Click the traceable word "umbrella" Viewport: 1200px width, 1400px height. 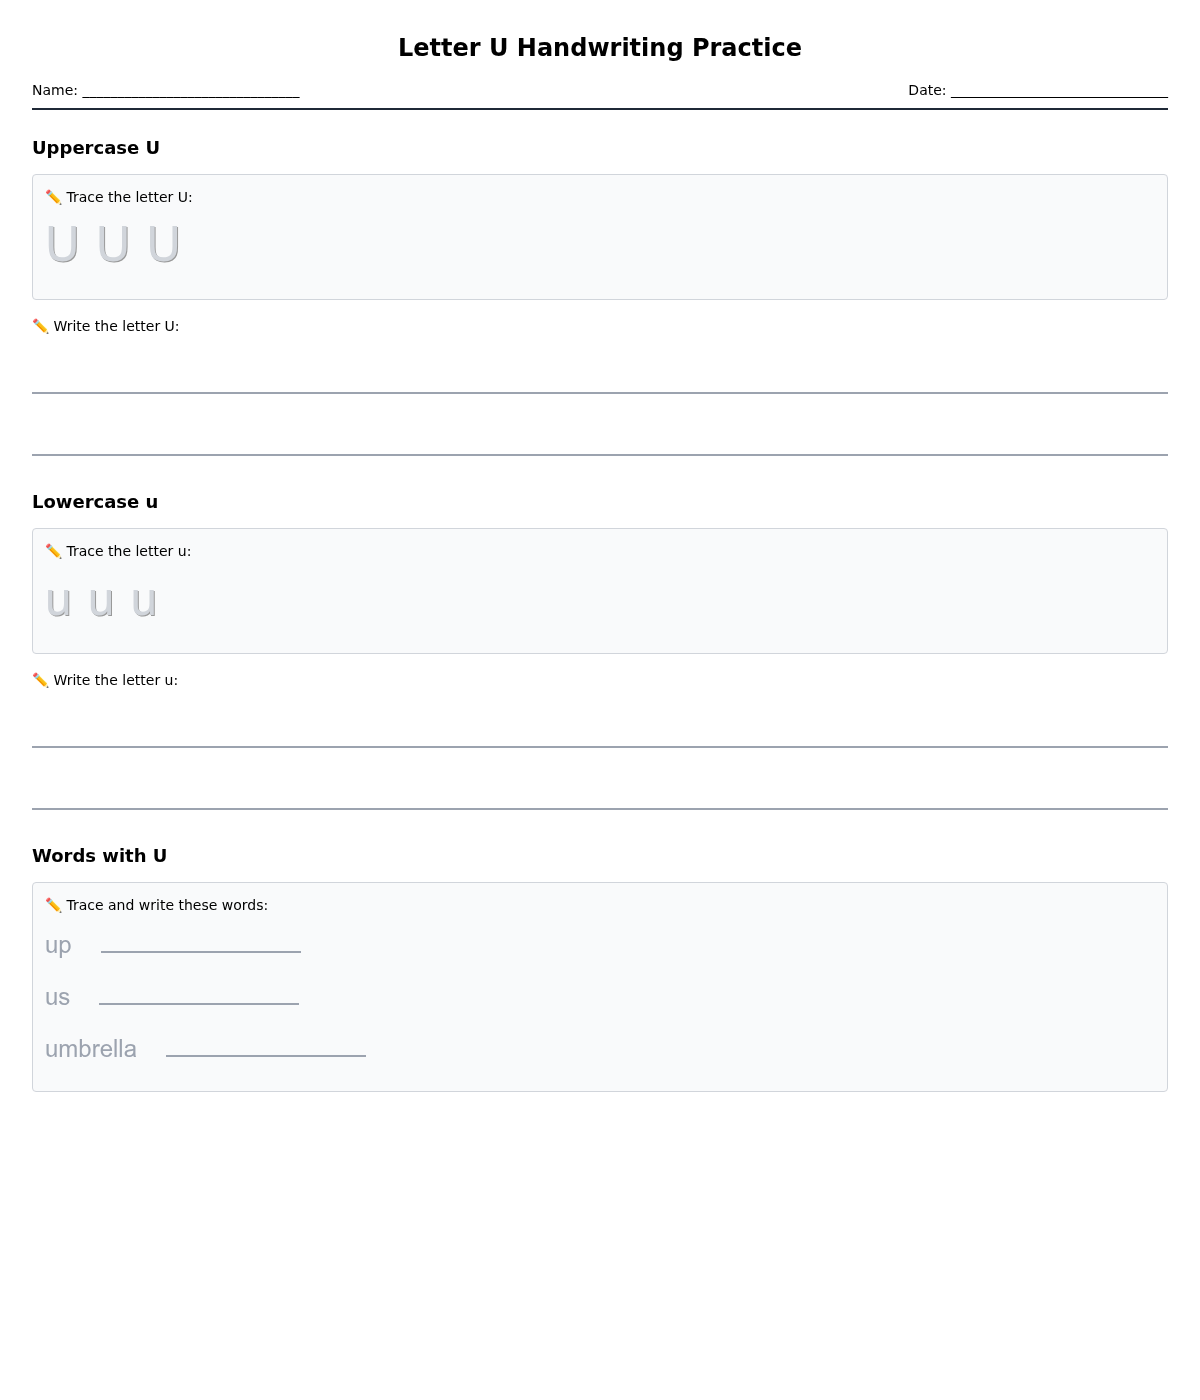(91, 1049)
